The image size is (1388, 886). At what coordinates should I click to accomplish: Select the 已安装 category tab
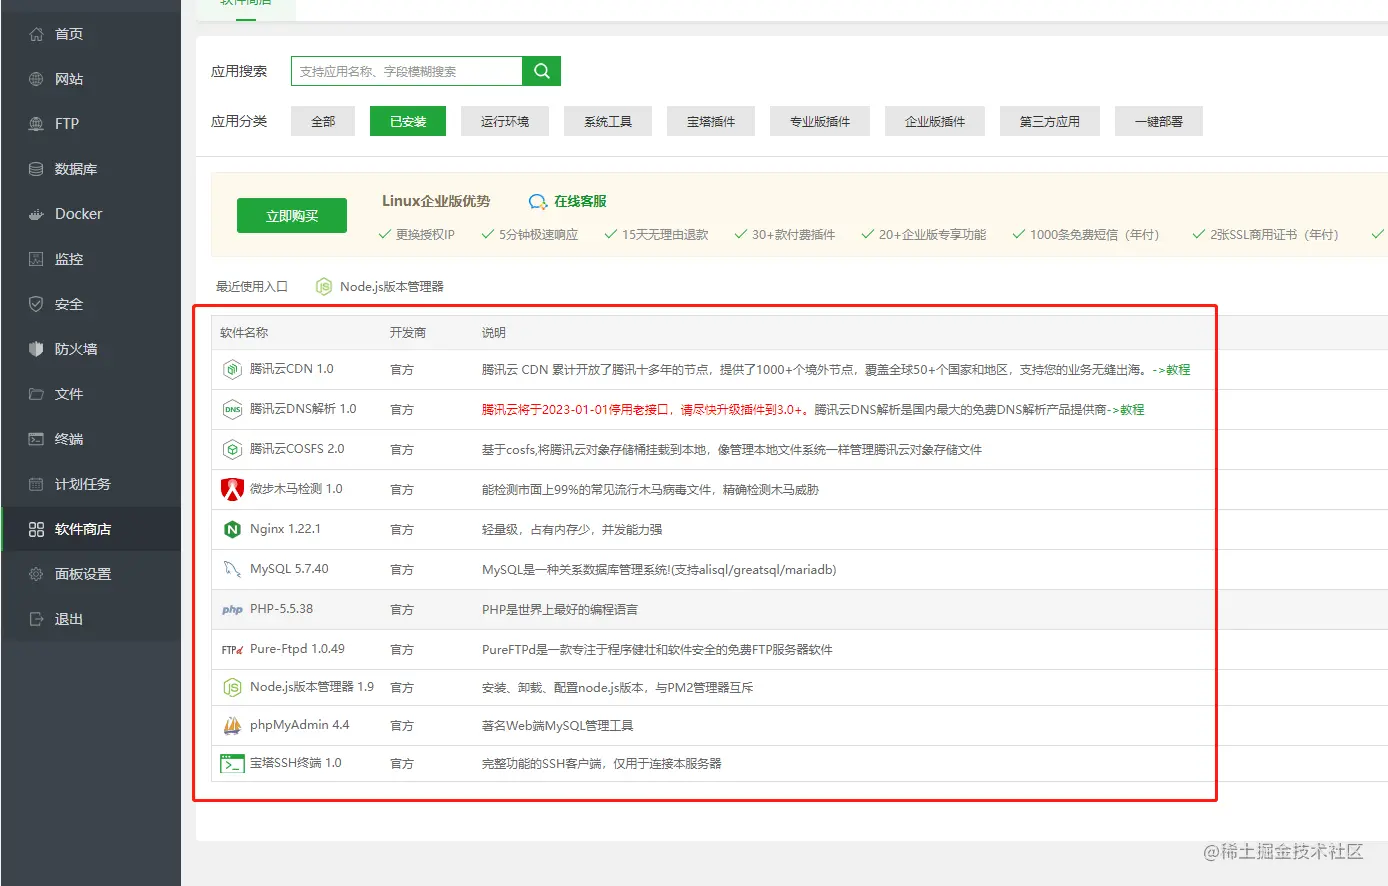(408, 121)
